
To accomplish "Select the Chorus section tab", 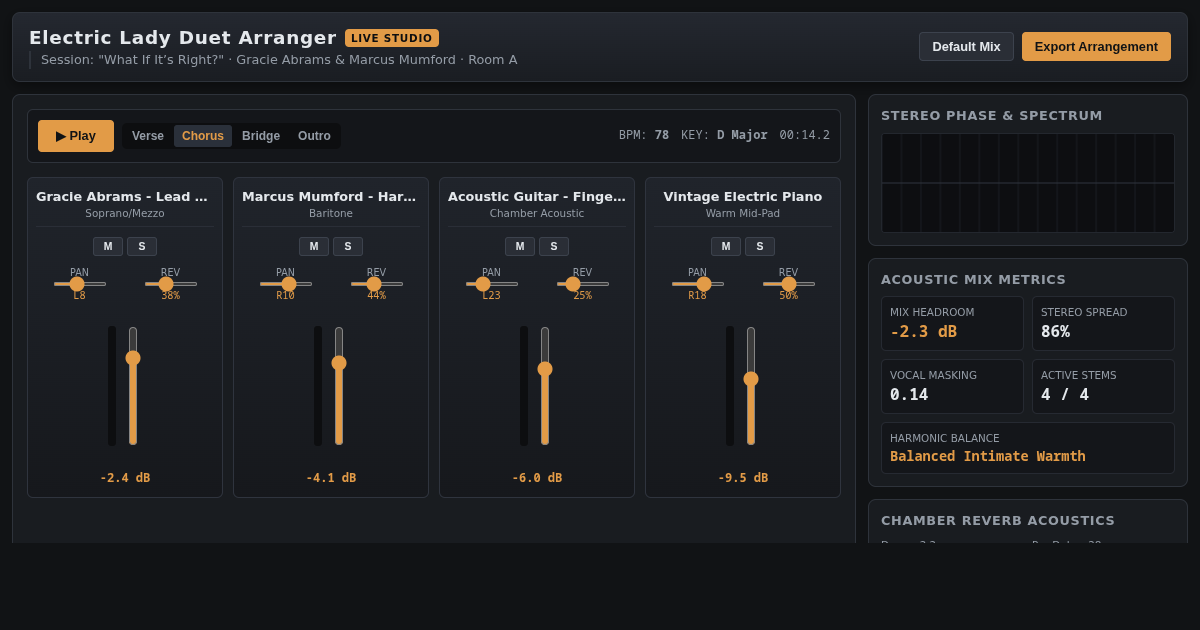I will (x=203, y=136).
